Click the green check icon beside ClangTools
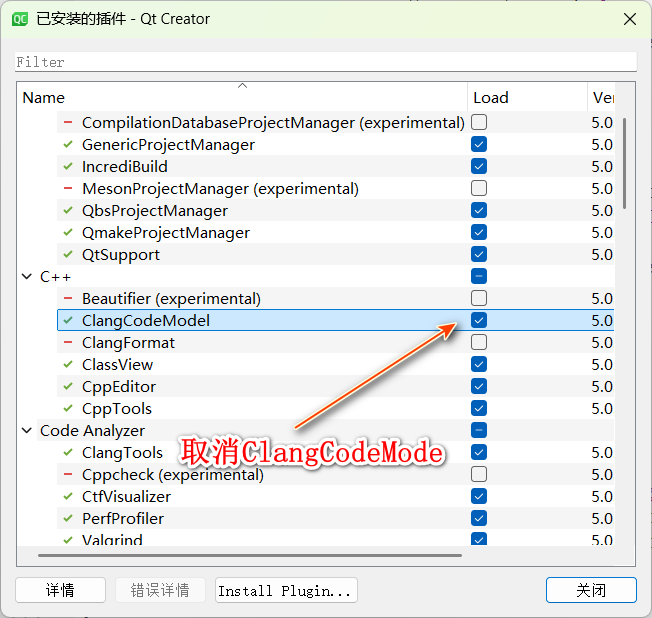The height and width of the screenshot is (618, 652). point(68,452)
